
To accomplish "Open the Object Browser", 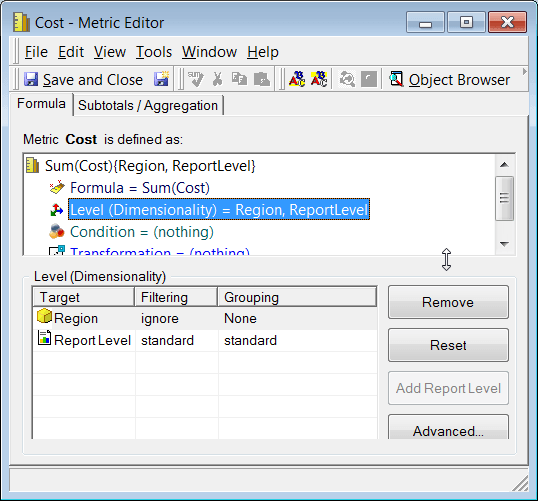I will (x=450, y=80).
